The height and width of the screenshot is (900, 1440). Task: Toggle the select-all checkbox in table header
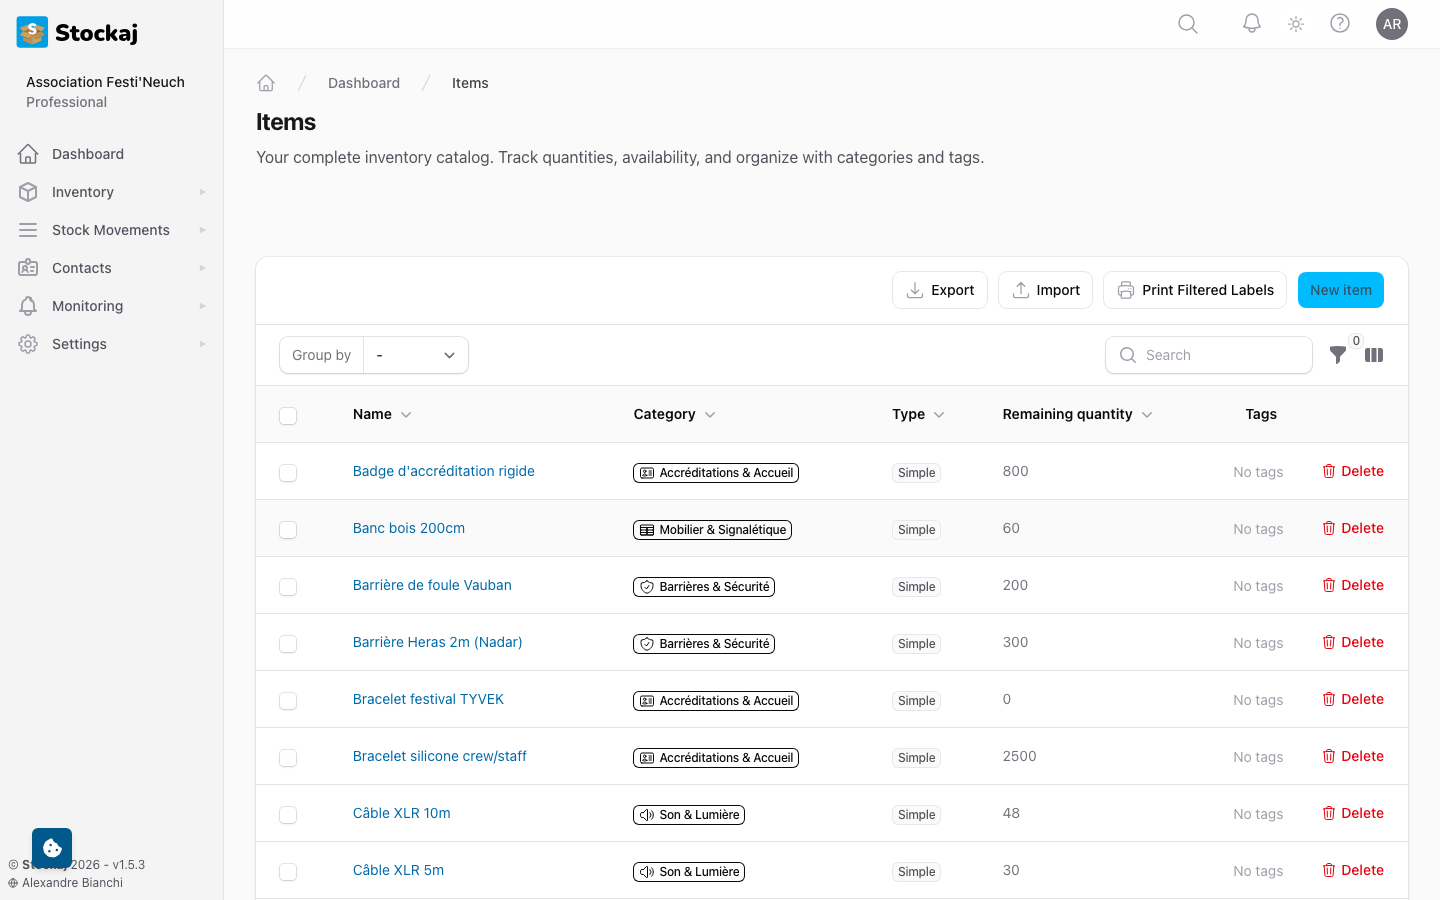point(288,416)
